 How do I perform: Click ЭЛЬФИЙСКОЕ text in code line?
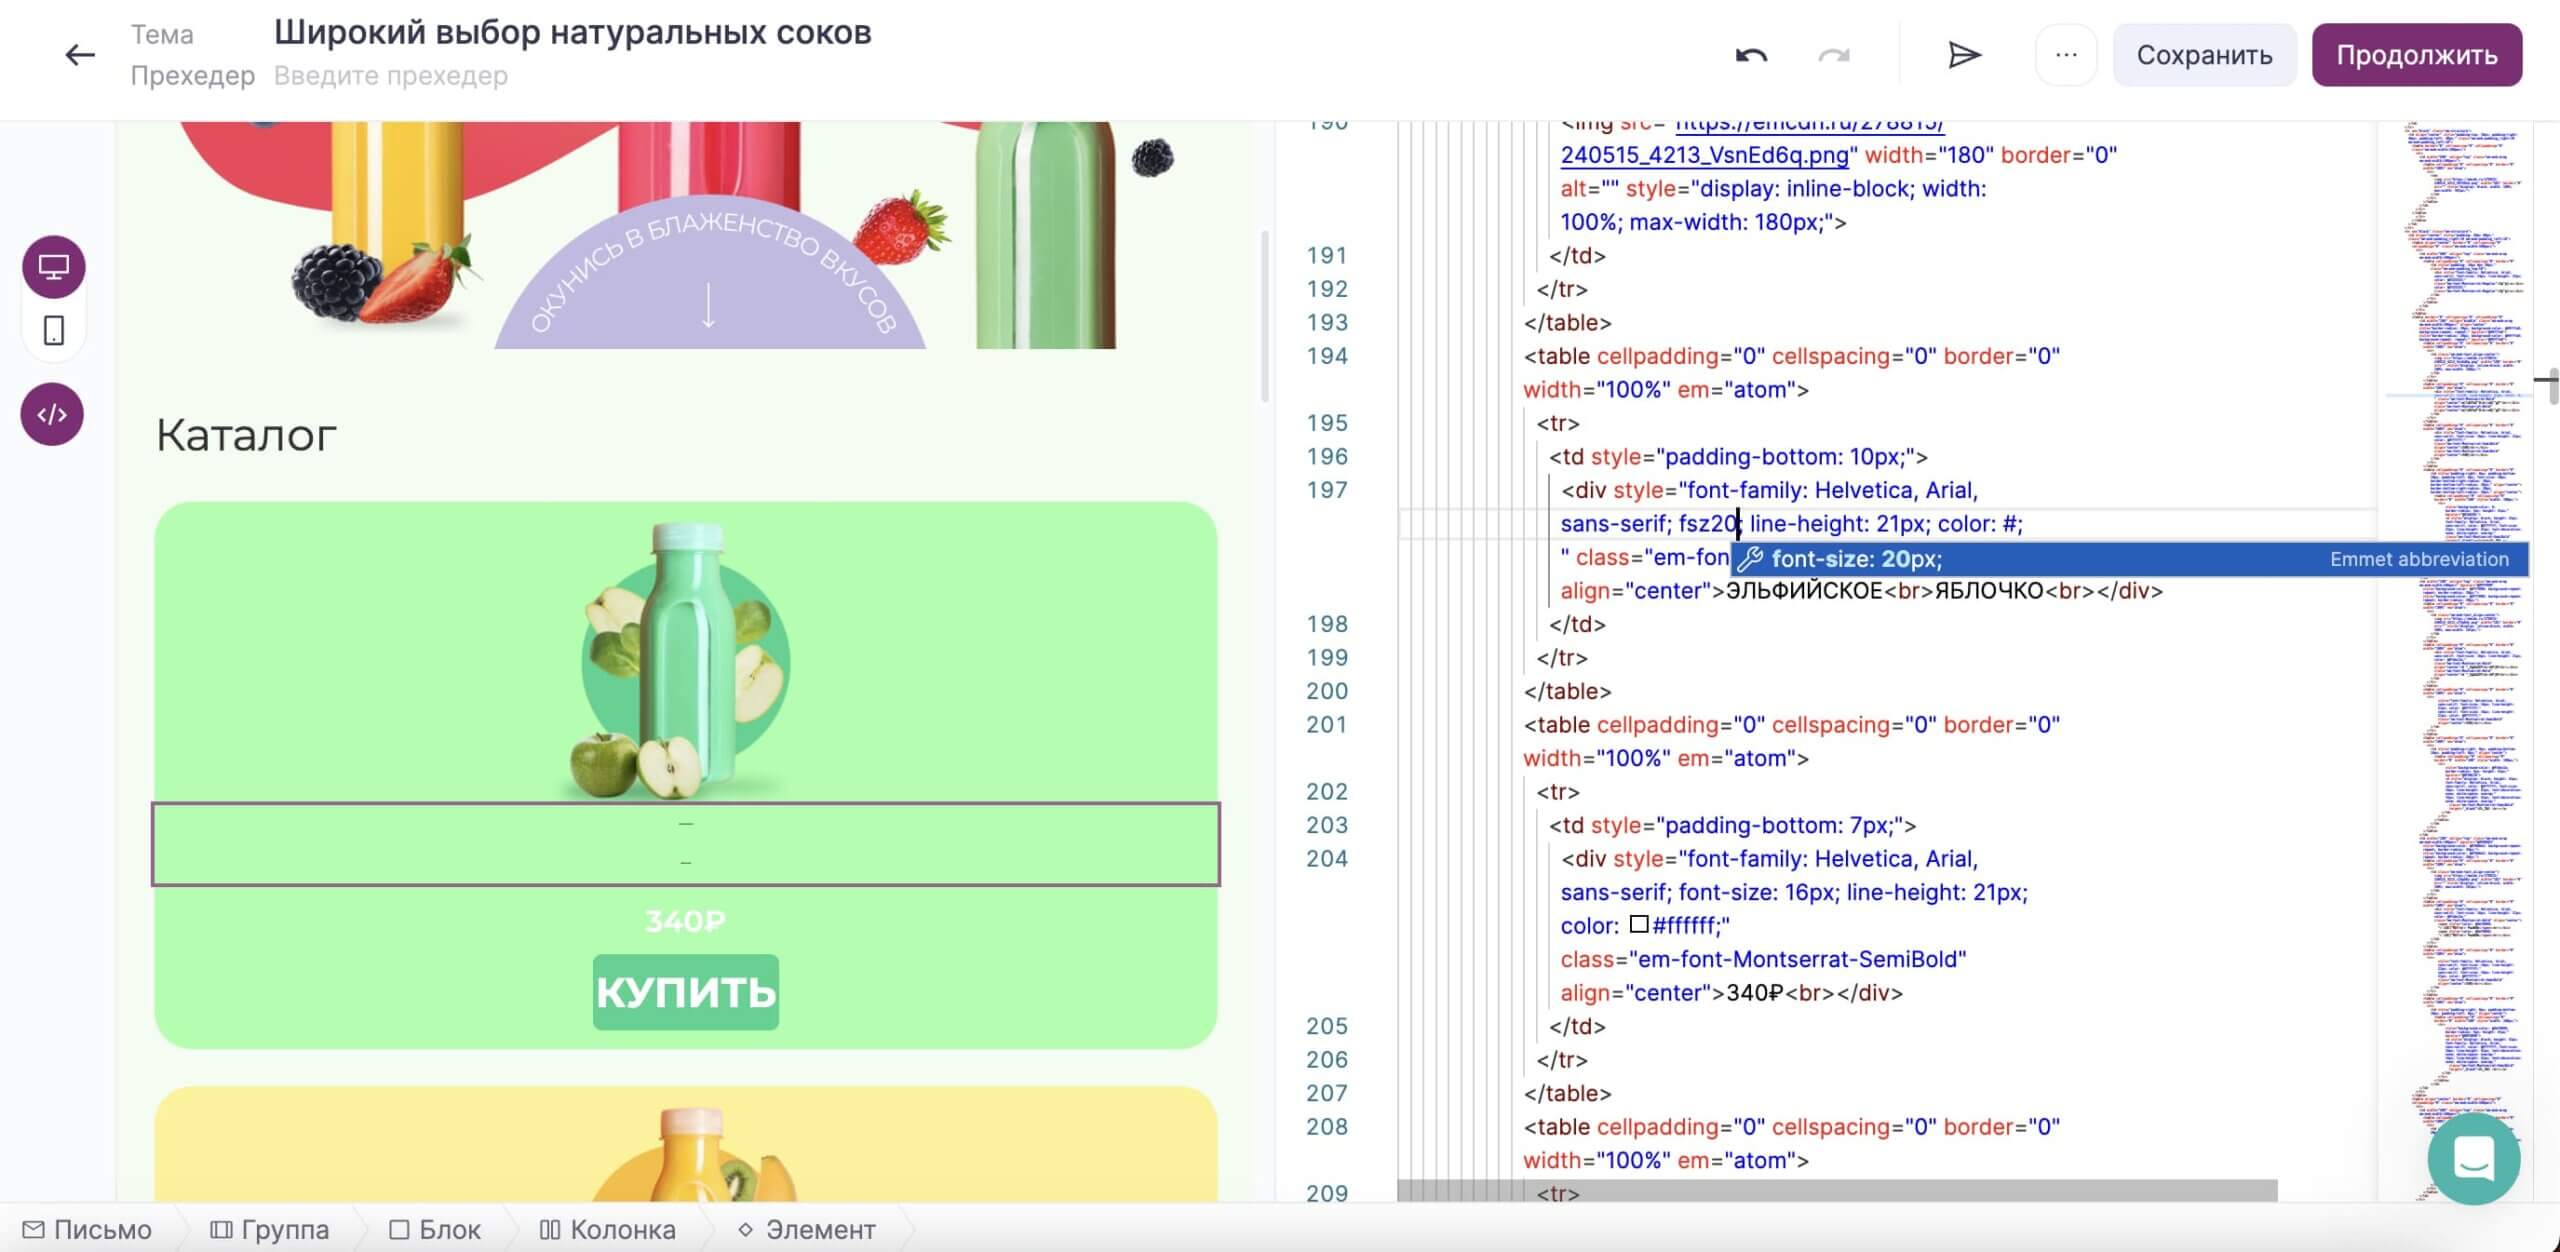click(x=1804, y=591)
